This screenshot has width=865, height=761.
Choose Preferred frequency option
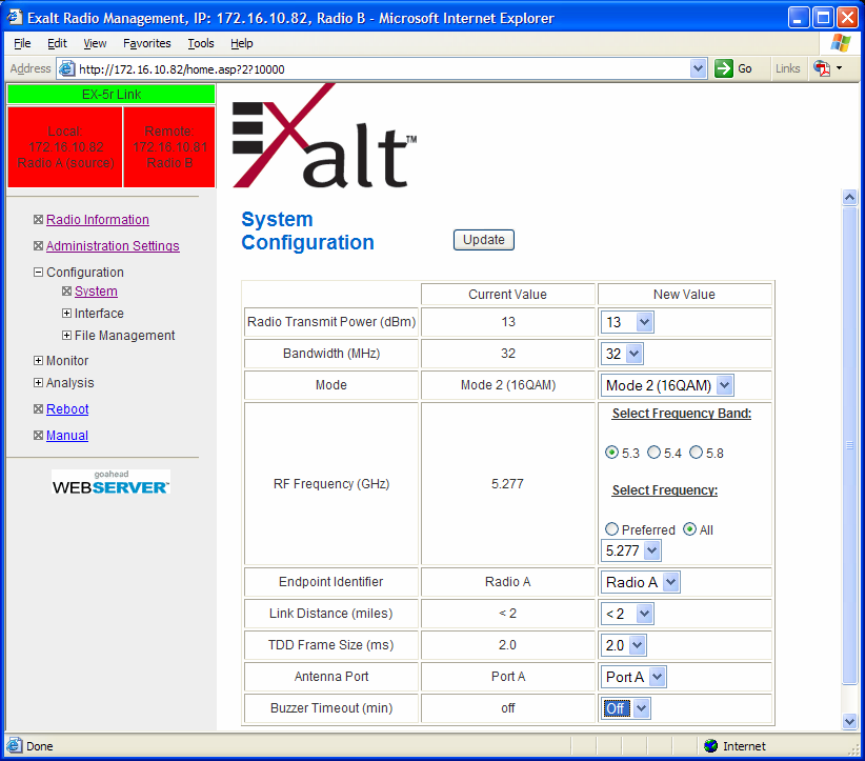pyautogui.click(x=611, y=529)
